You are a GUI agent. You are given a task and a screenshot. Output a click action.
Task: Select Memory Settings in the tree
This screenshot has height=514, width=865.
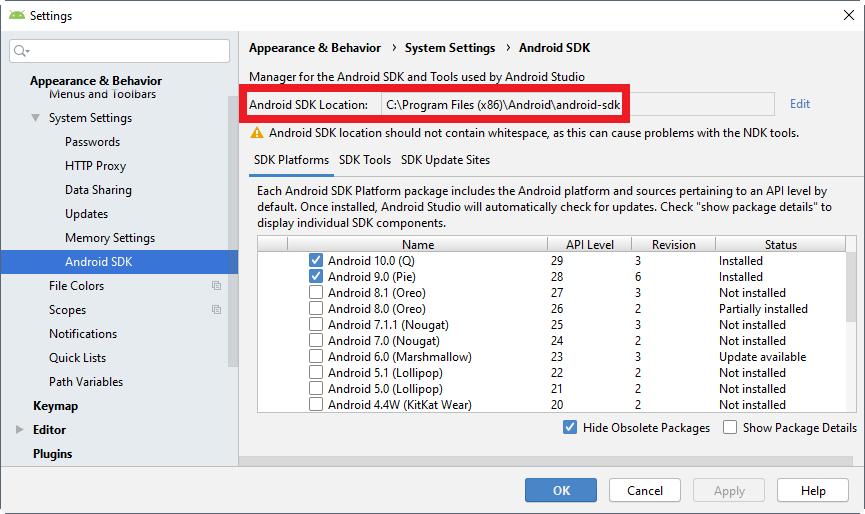point(110,238)
